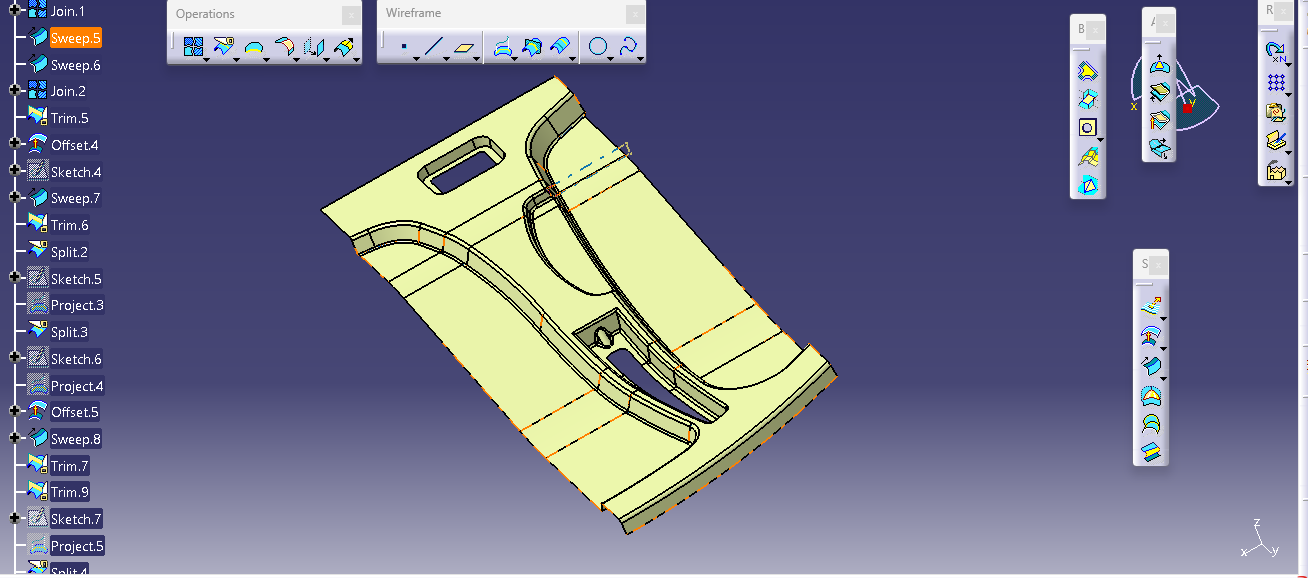Select the Mating Flange tool in B toolbar
The width and height of the screenshot is (1308, 578).
(x=1087, y=156)
